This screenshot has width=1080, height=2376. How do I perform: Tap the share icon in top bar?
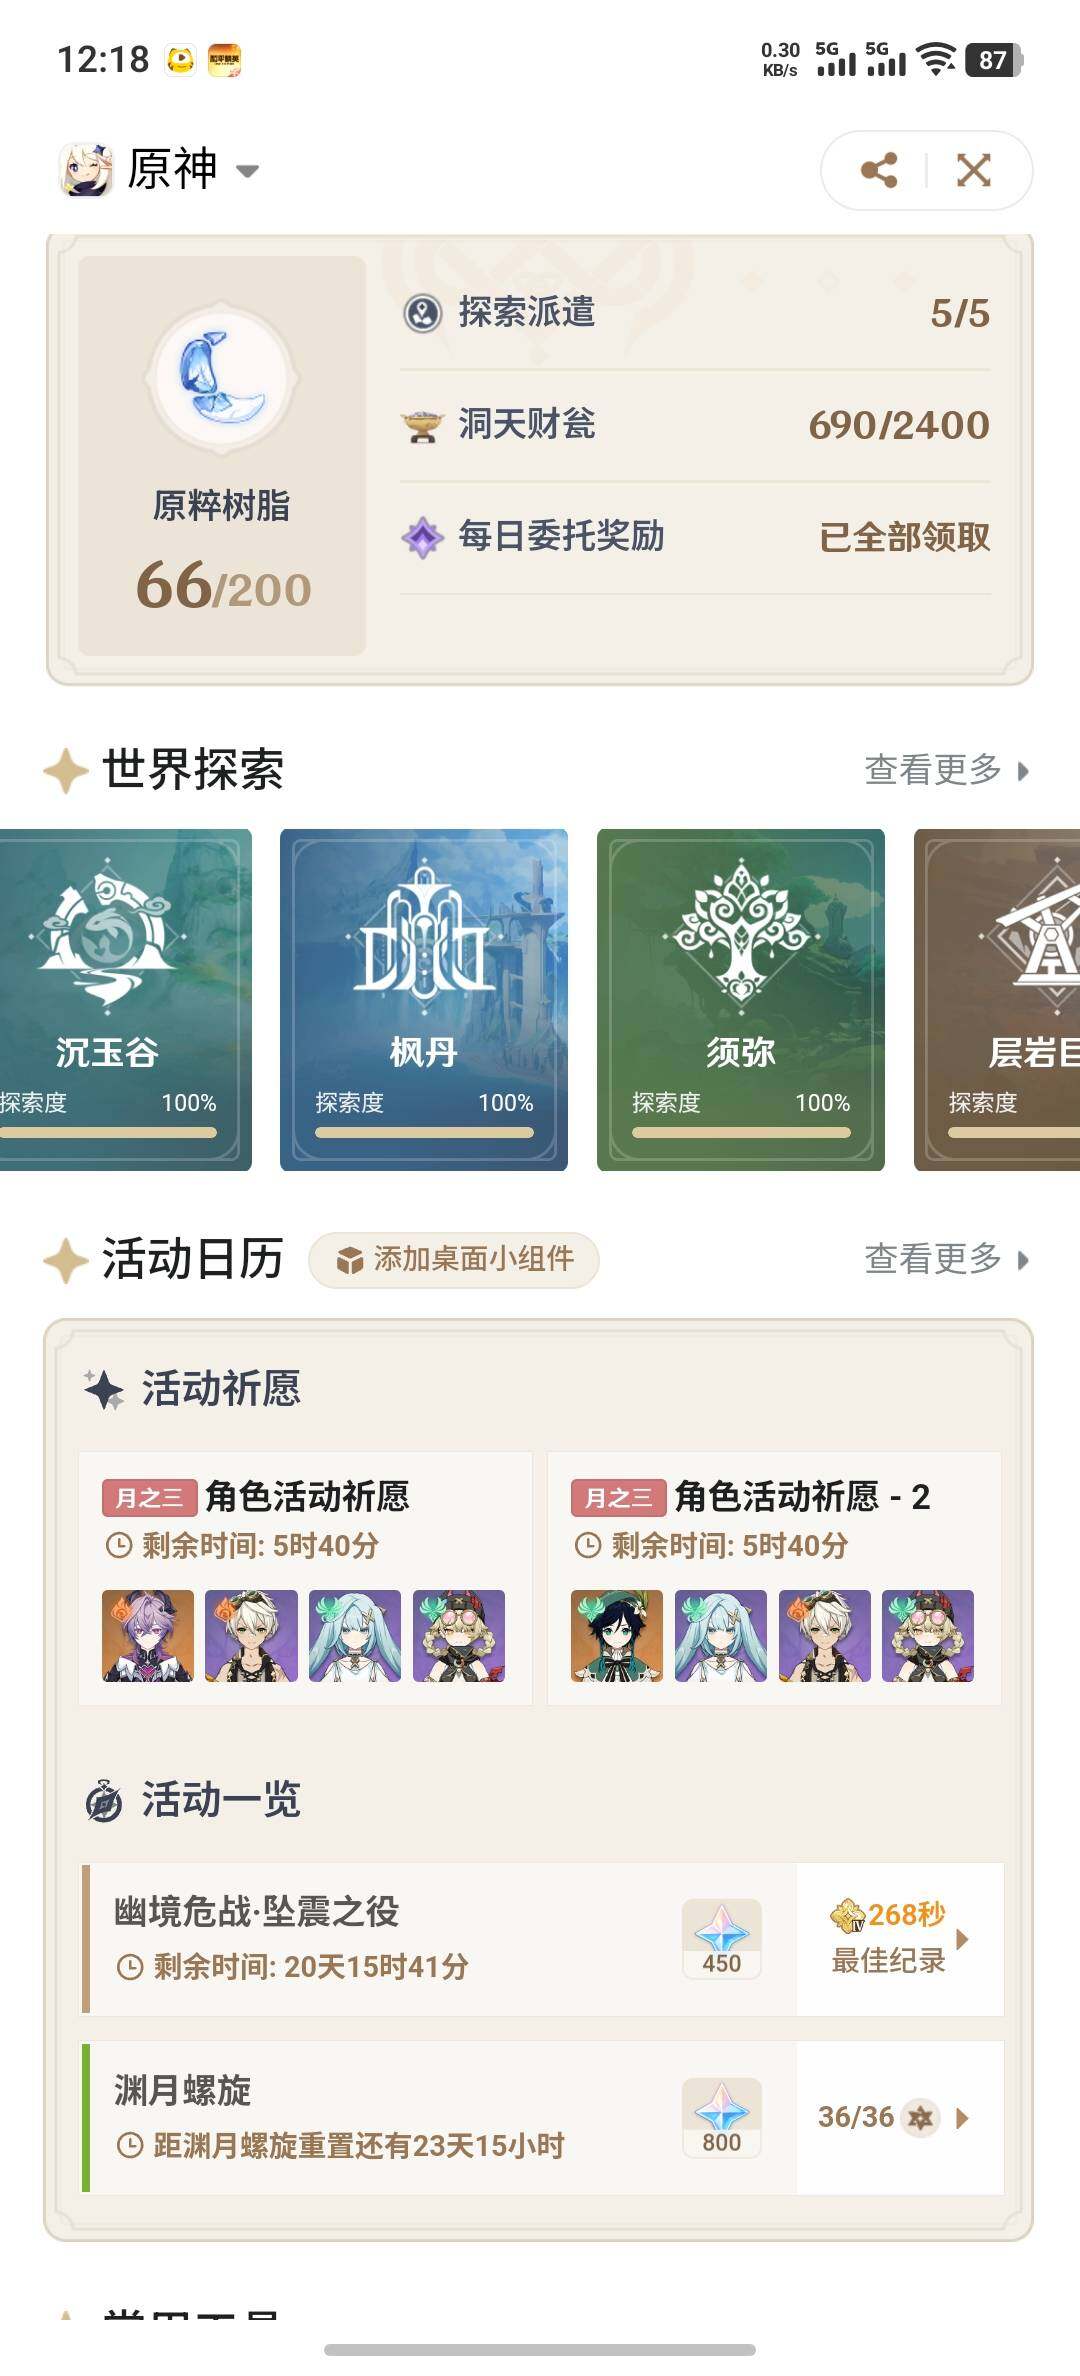(878, 170)
